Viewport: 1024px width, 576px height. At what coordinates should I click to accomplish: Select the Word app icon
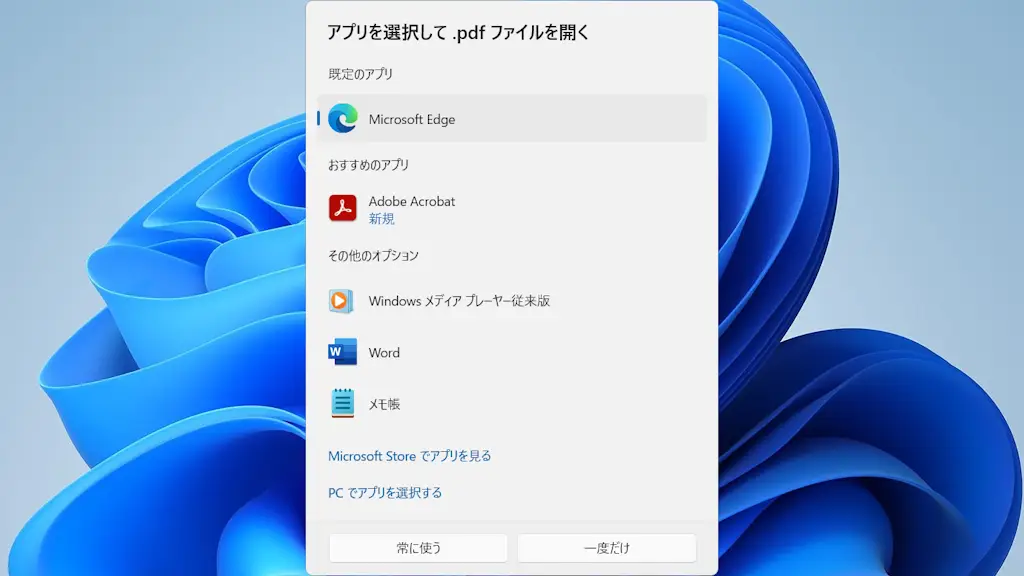342,352
